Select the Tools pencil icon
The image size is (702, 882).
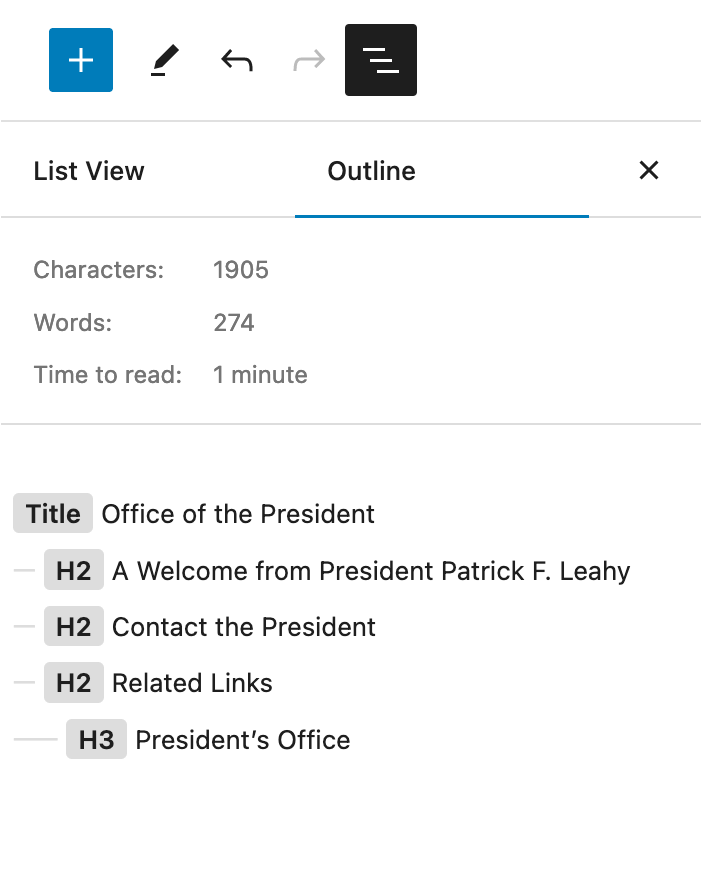coord(164,61)
